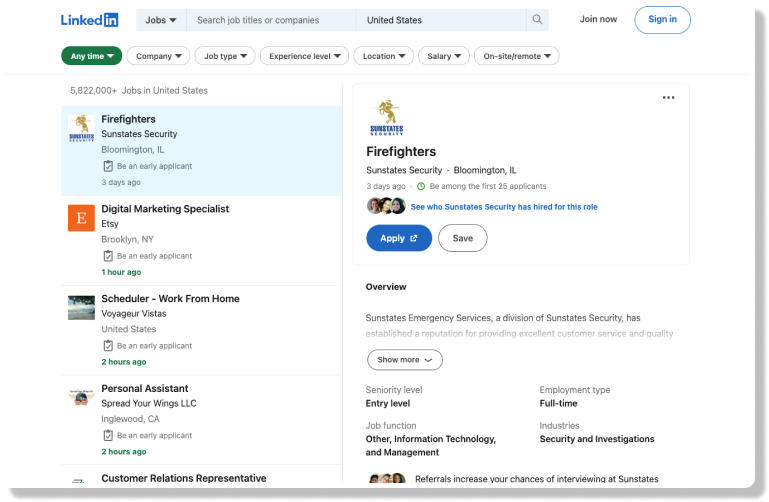The width and height of the screenshot is (769, 502).
Task: Open See who Sunstates Security has hired link
Action: (x=503, y=207)
